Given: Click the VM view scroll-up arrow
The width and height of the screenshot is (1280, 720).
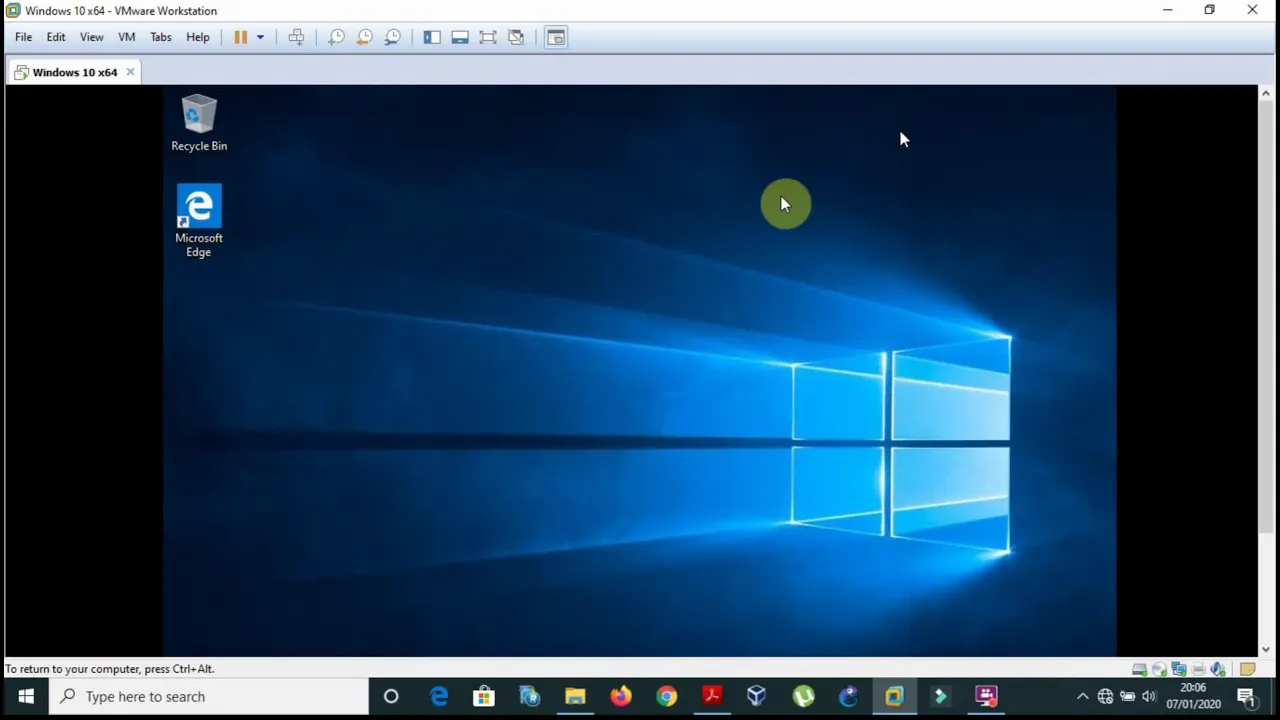Looking at the screenshot, I should (1265, 93).
